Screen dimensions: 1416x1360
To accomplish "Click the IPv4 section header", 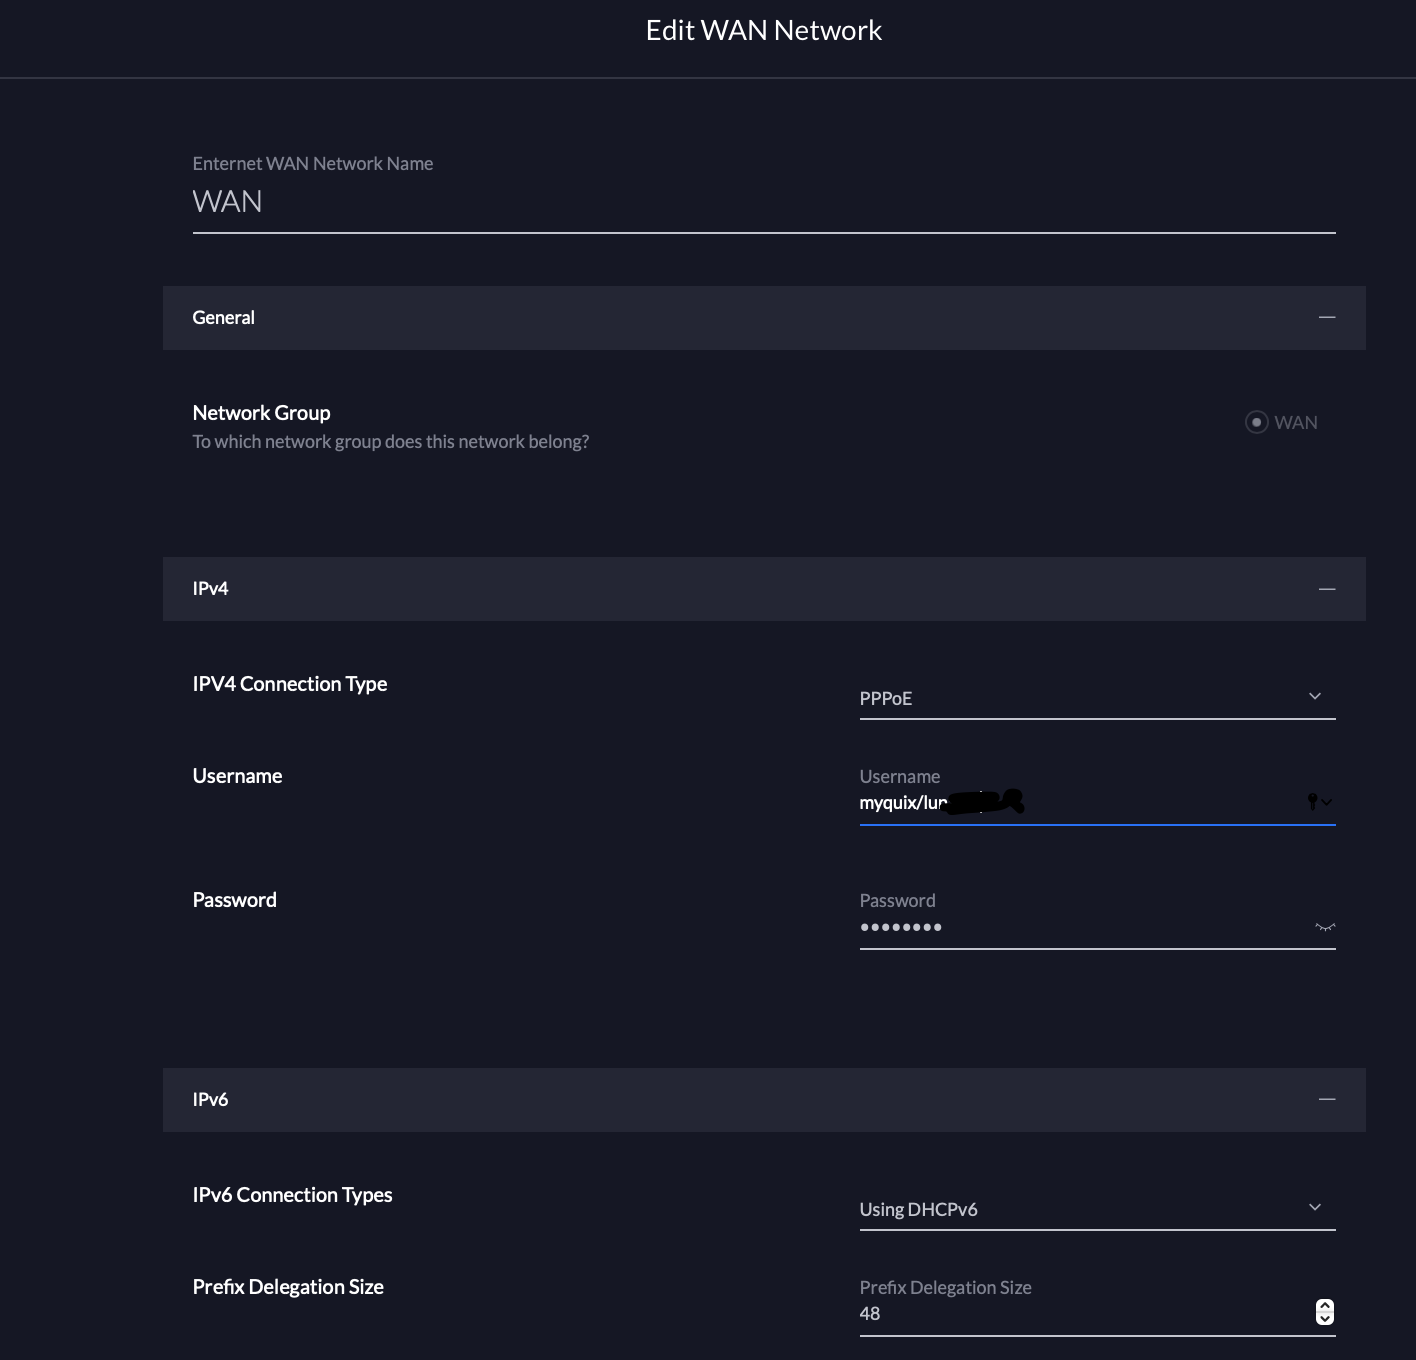I will coord(210,589).
